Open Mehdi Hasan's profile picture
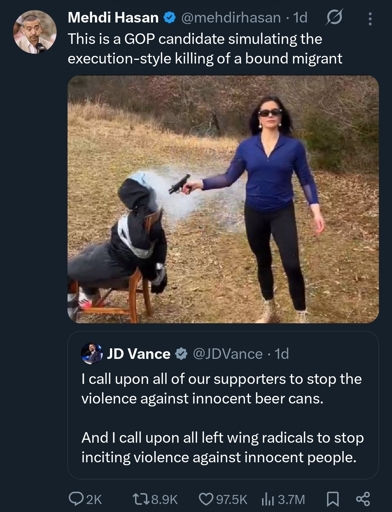This screenshot has width=392, height=512. pyautogui.click(x=35, y=32)
